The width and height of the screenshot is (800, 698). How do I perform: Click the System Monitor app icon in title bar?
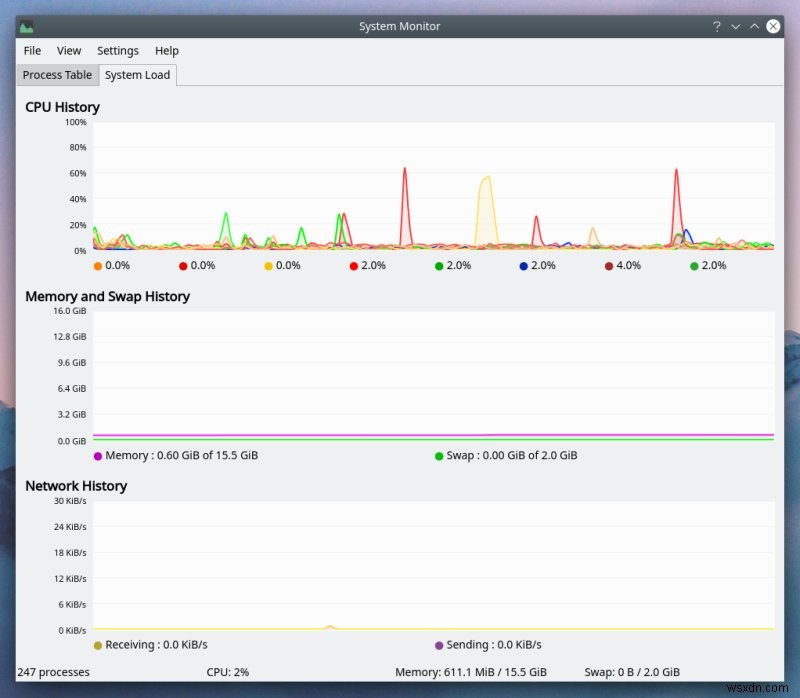click(x=27, y=27)
